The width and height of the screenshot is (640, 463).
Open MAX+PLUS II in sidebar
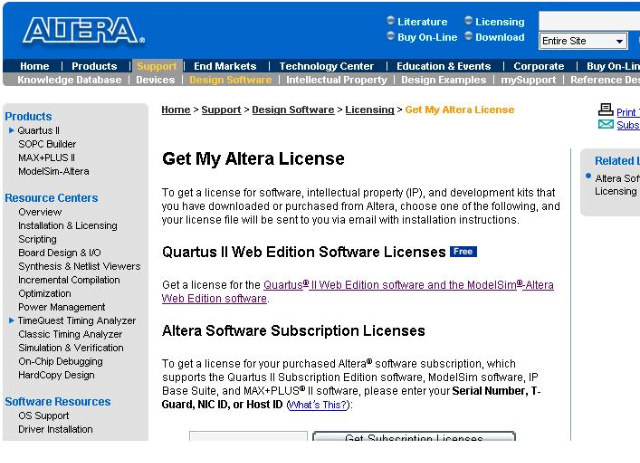coord(47,158)
